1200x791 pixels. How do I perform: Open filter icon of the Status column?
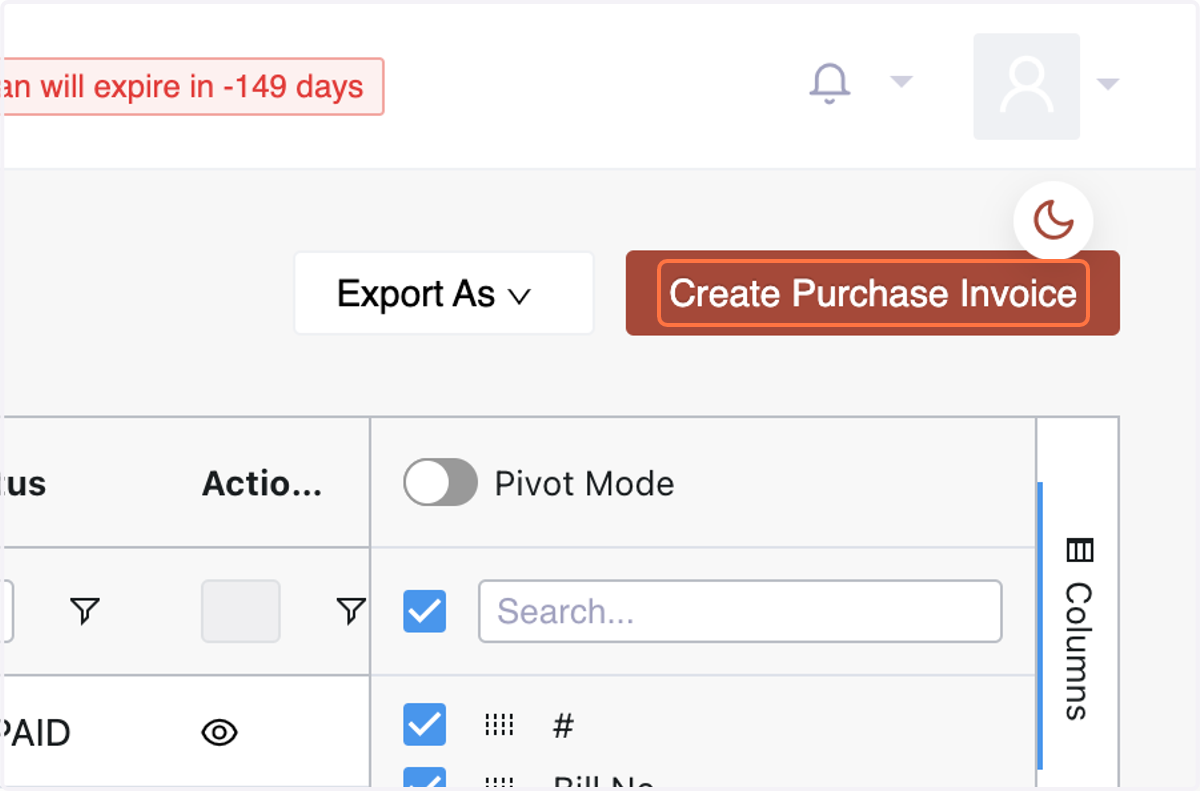point(85,610)
